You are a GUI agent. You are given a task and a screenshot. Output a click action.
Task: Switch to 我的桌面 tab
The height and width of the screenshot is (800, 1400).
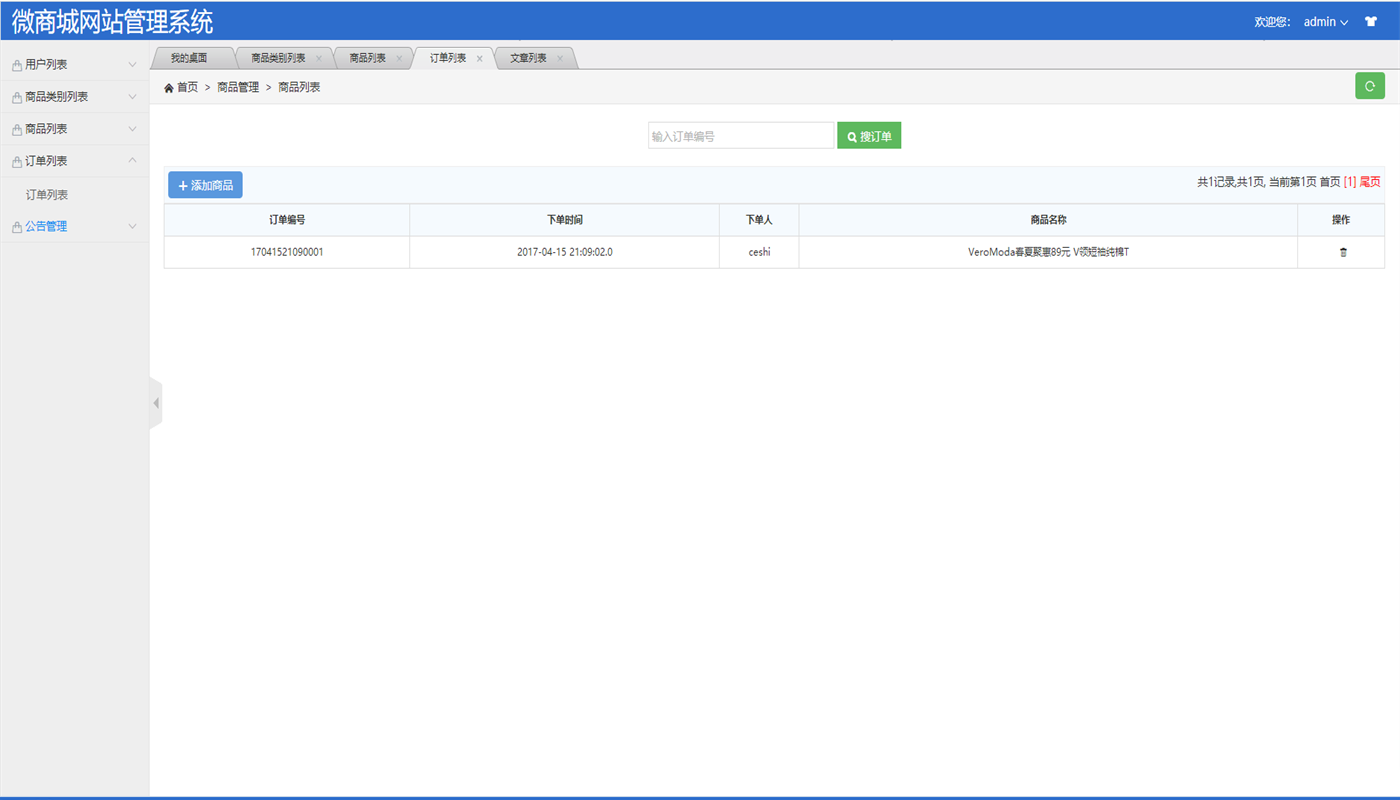click(x=189, y=58)
